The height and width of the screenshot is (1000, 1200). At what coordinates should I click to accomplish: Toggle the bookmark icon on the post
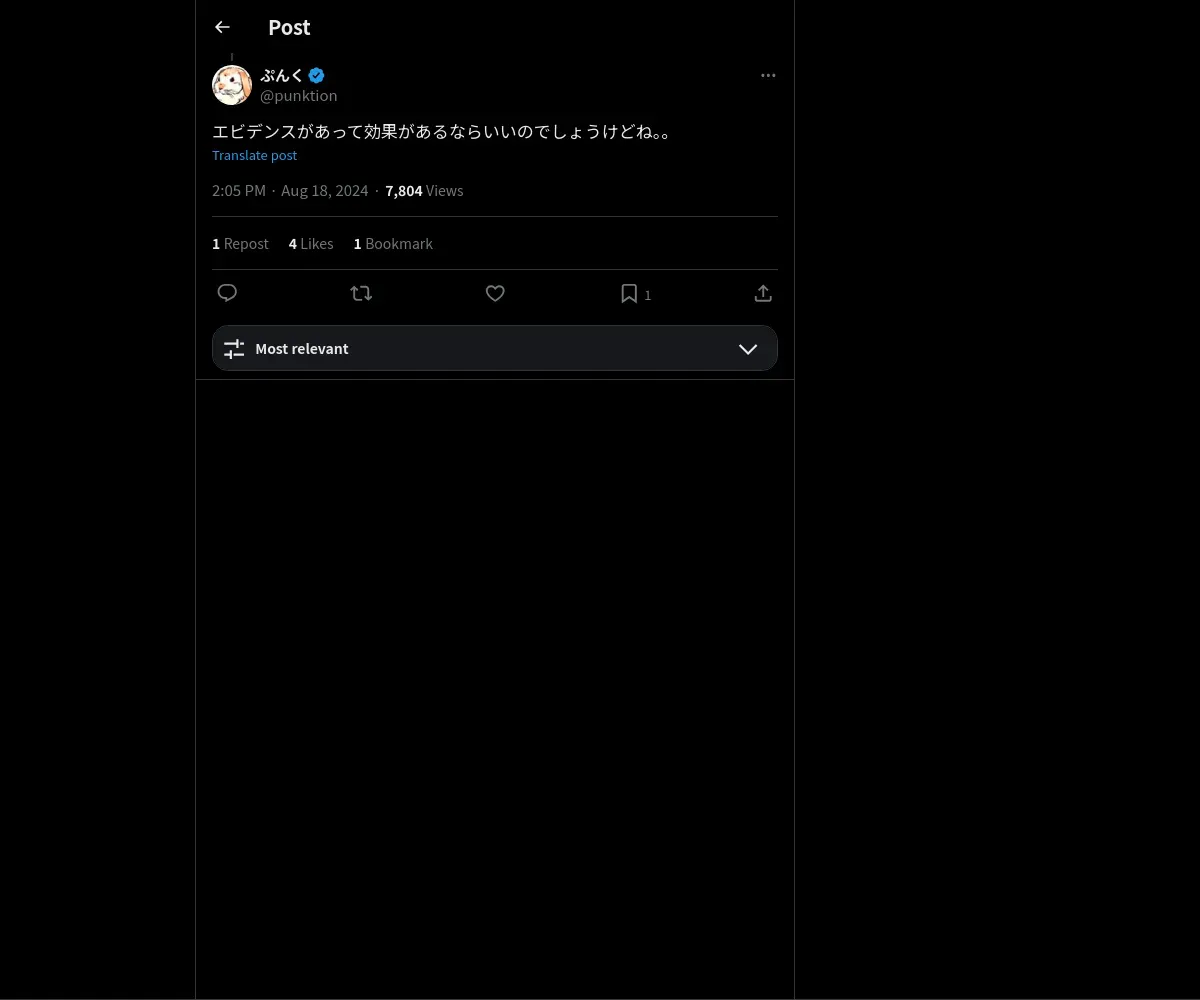click(x=629, y=293)
